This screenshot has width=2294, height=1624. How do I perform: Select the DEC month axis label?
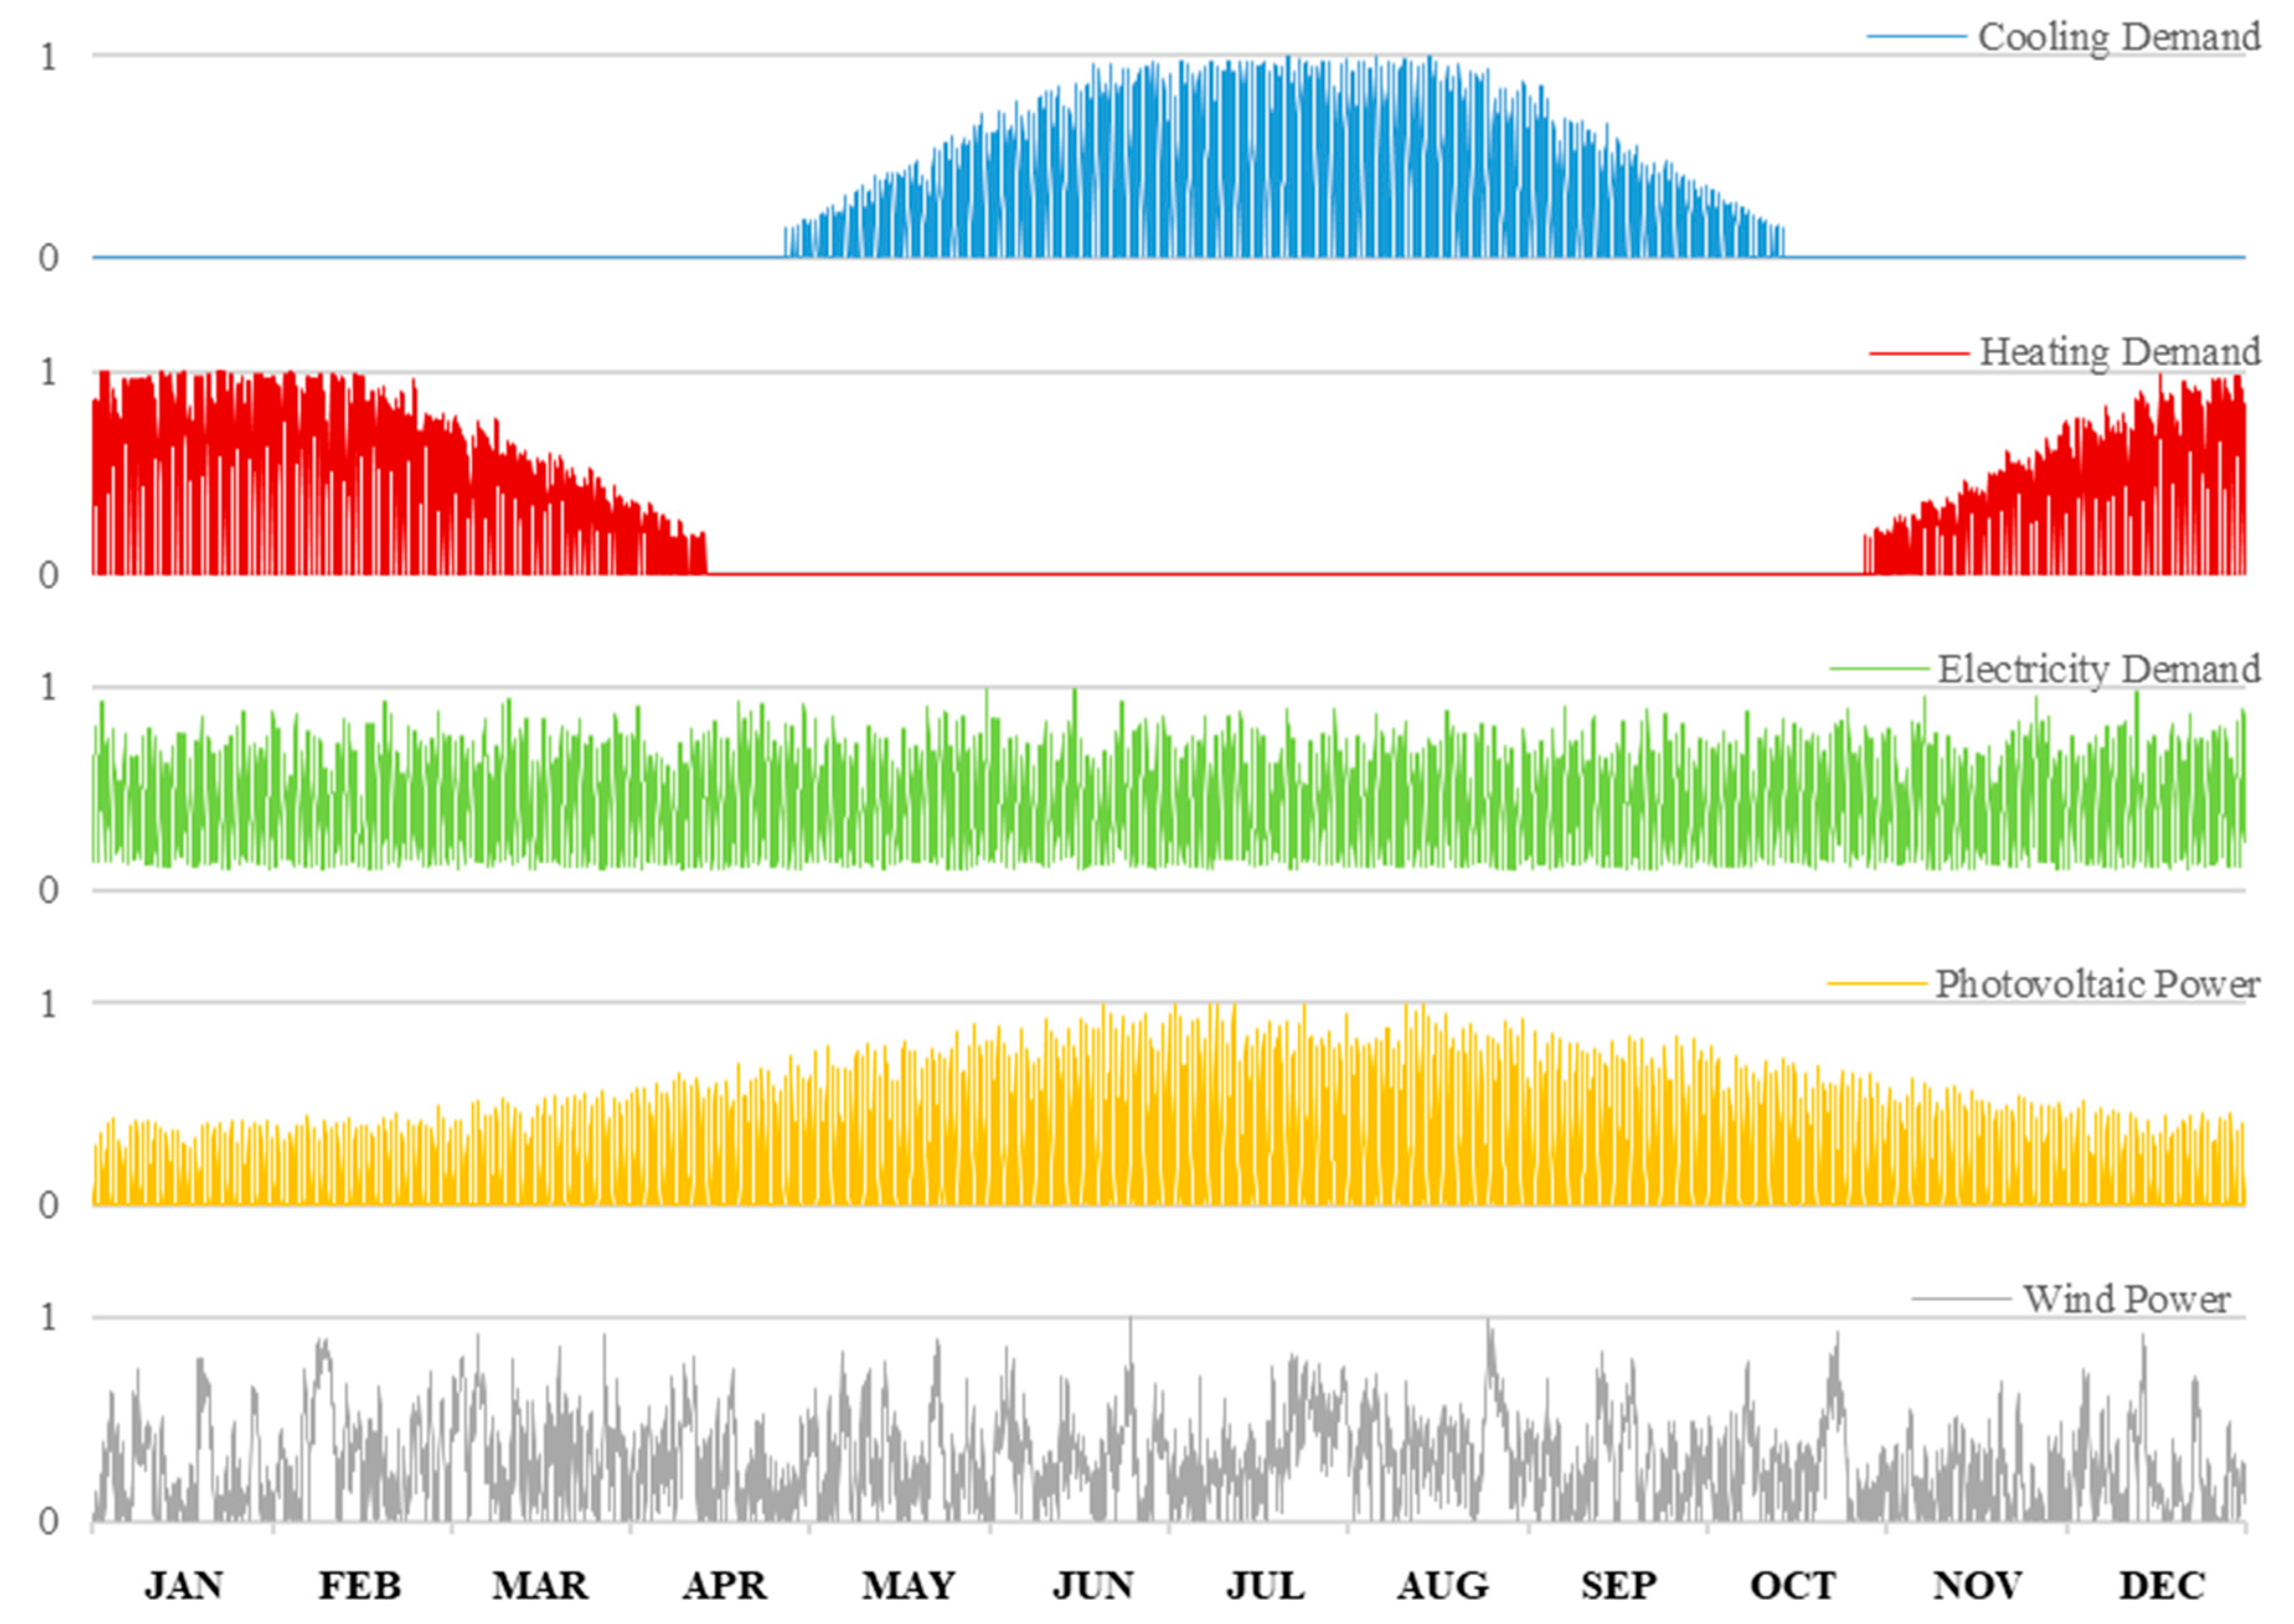coord(2162,1586)
